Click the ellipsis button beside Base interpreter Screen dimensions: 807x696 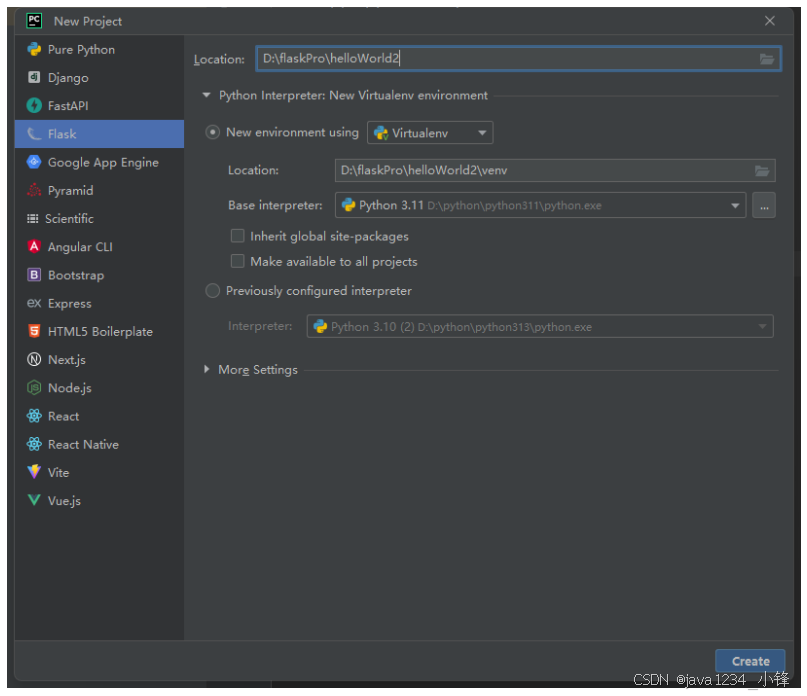[x=764, y=205]
